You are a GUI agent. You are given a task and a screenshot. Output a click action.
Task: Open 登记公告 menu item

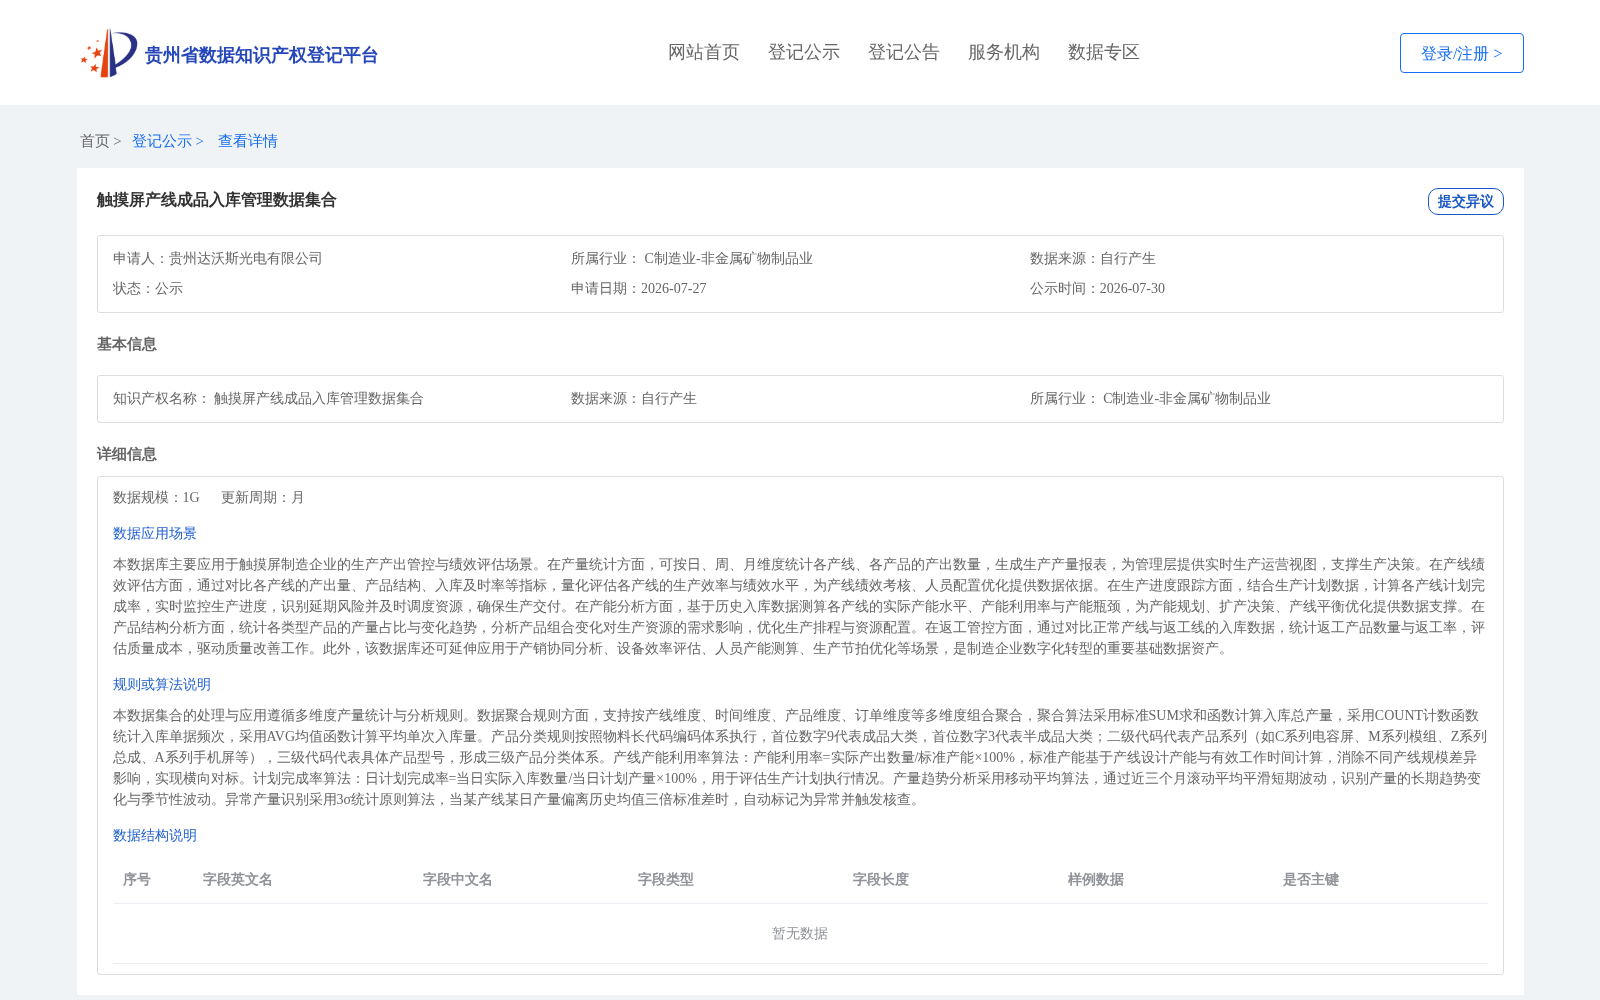[904, 52]
